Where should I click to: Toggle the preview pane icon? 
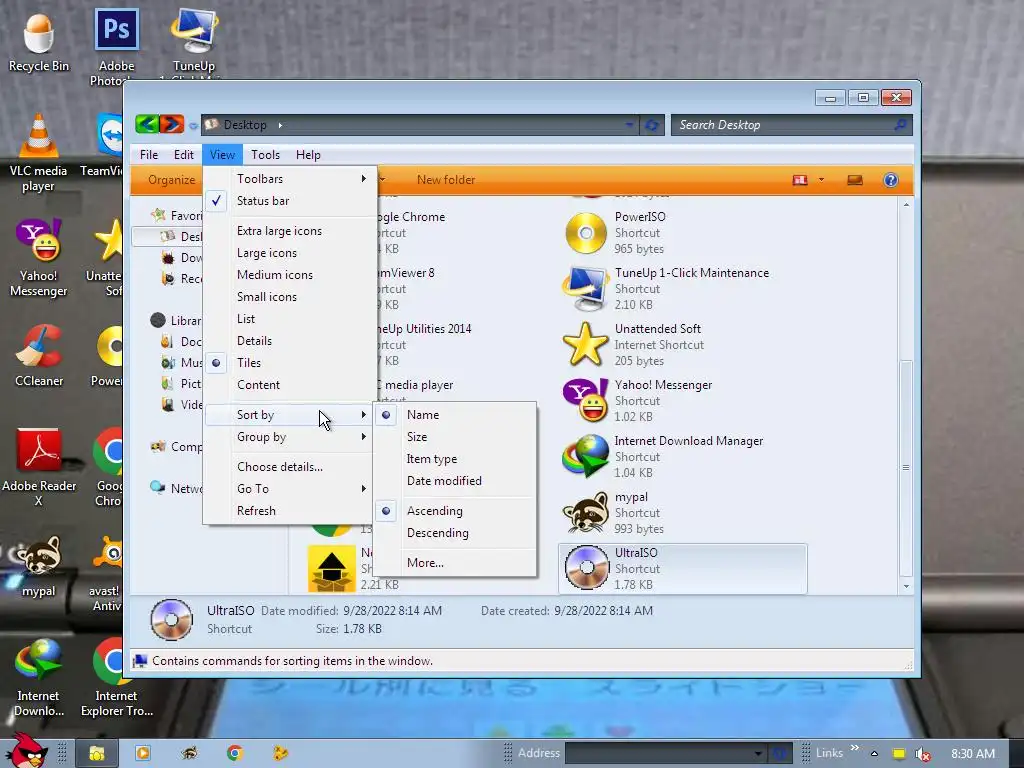[855, 180]
